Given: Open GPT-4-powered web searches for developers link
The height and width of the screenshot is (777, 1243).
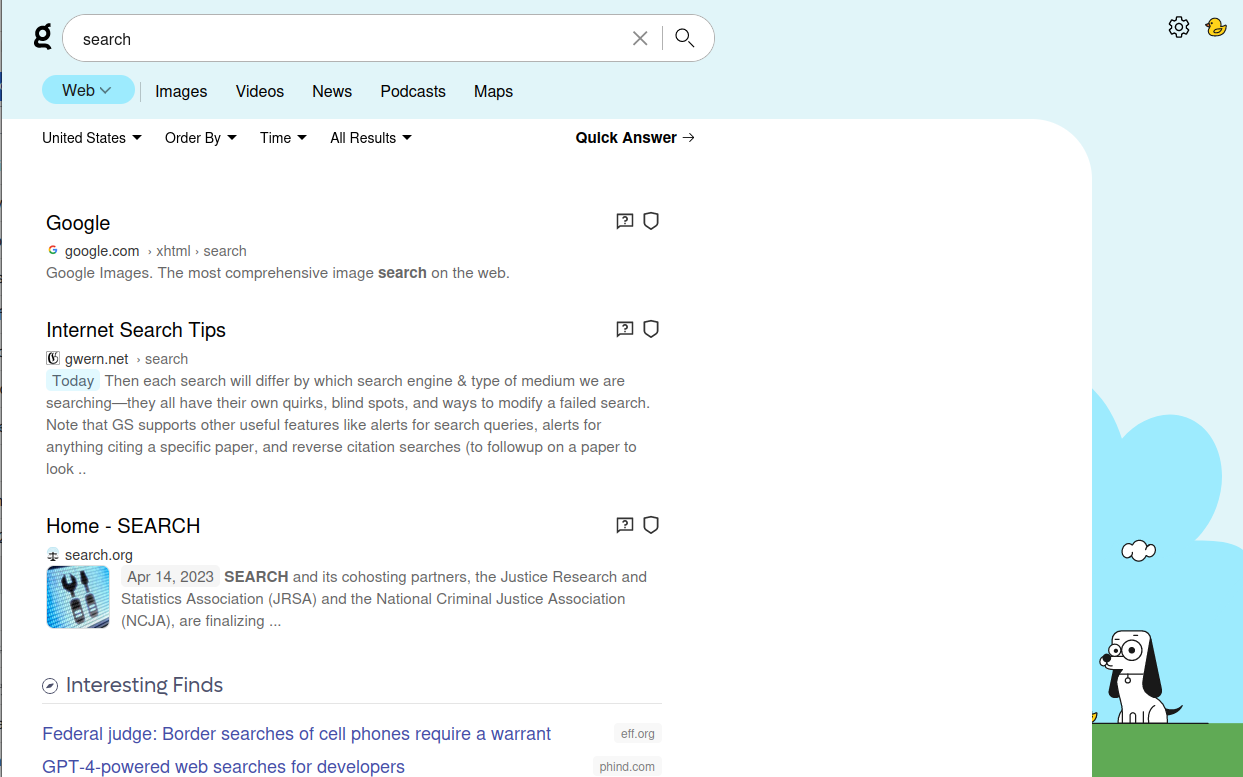Looking at the screenshot, I should tap(223, 767).
